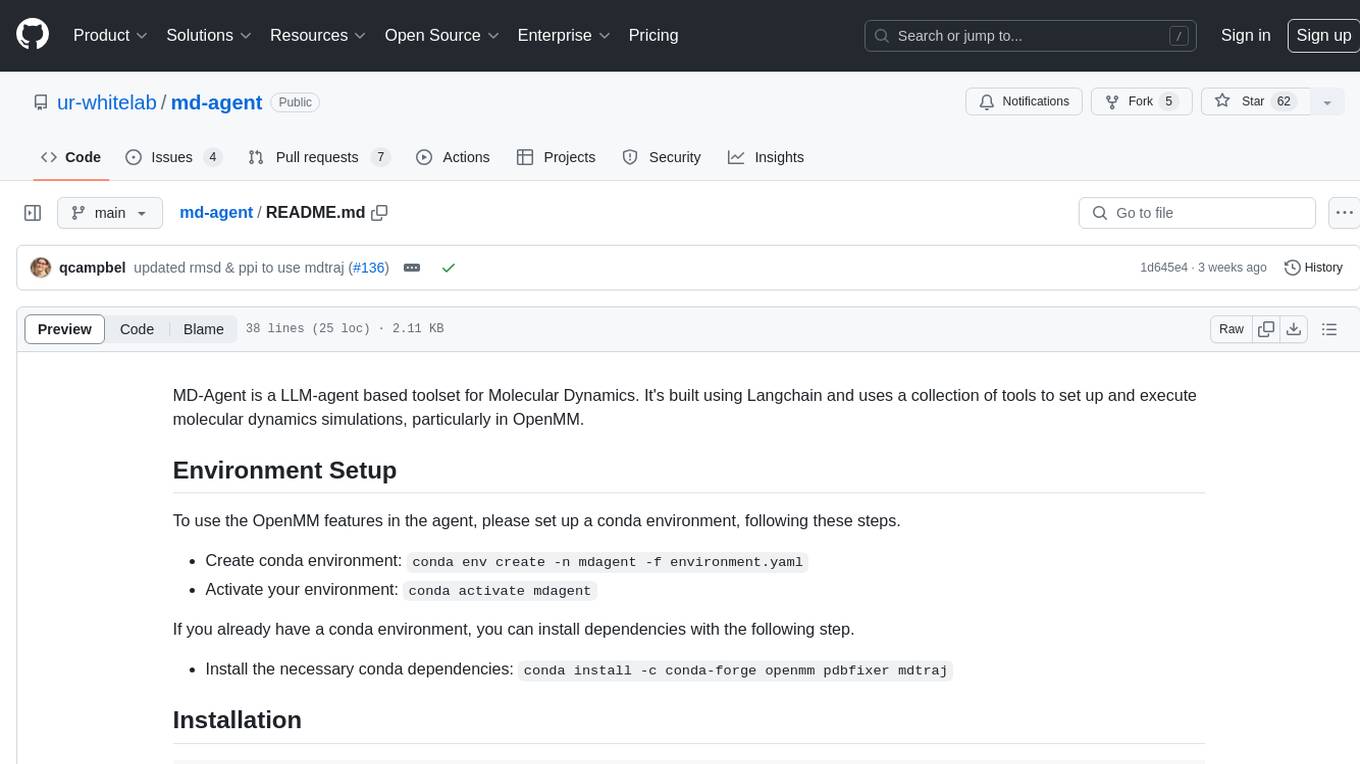Click the Notifications bell button
Viewport: 1360px width, 764px height.
click(x=1023, y=102)
